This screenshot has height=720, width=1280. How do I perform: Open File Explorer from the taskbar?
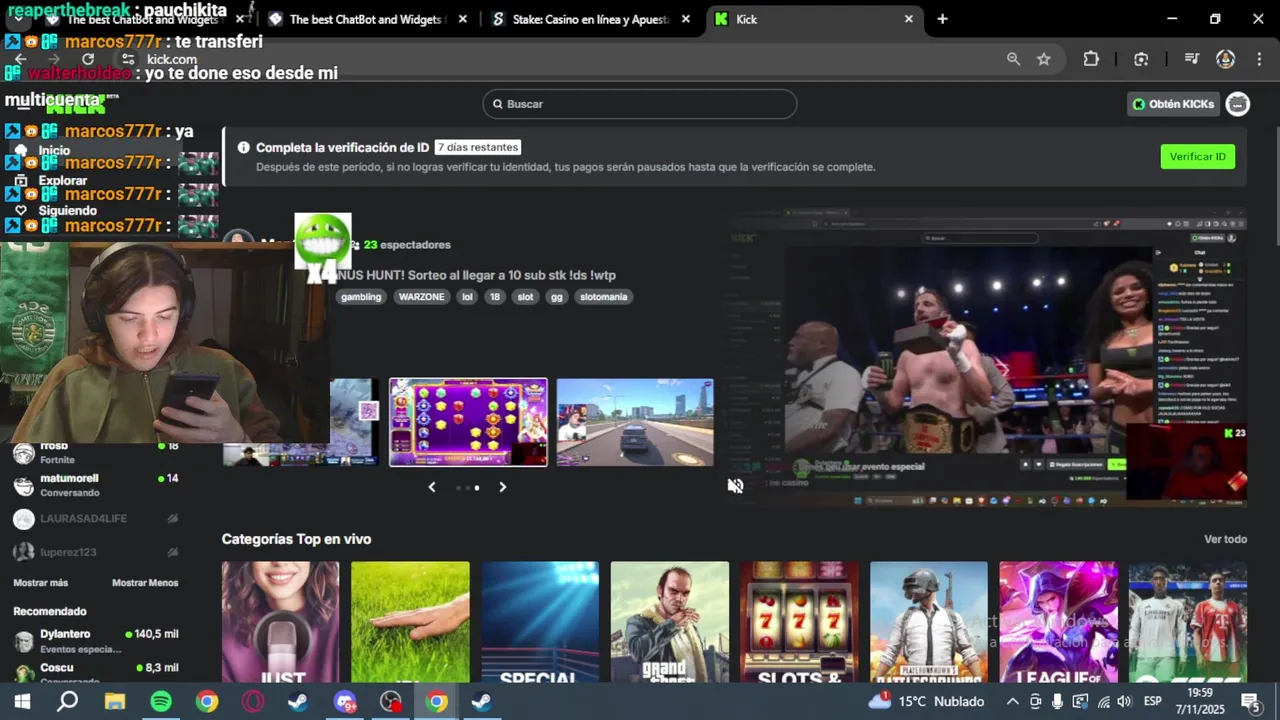pos(114,702)
